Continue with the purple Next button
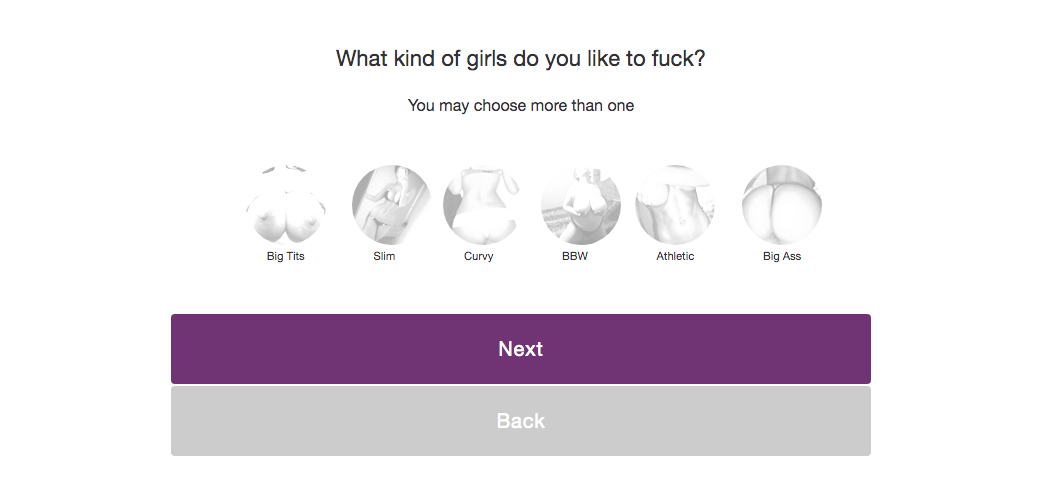 [x=521, y=349]
